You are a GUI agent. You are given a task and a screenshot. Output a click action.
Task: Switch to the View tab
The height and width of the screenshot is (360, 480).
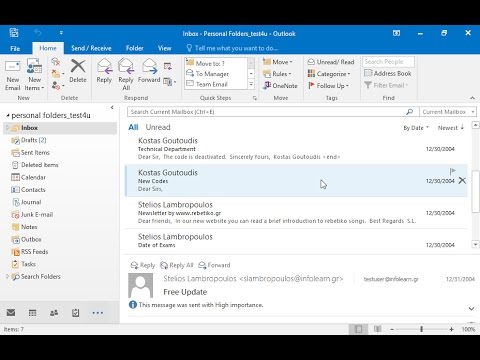164,48
